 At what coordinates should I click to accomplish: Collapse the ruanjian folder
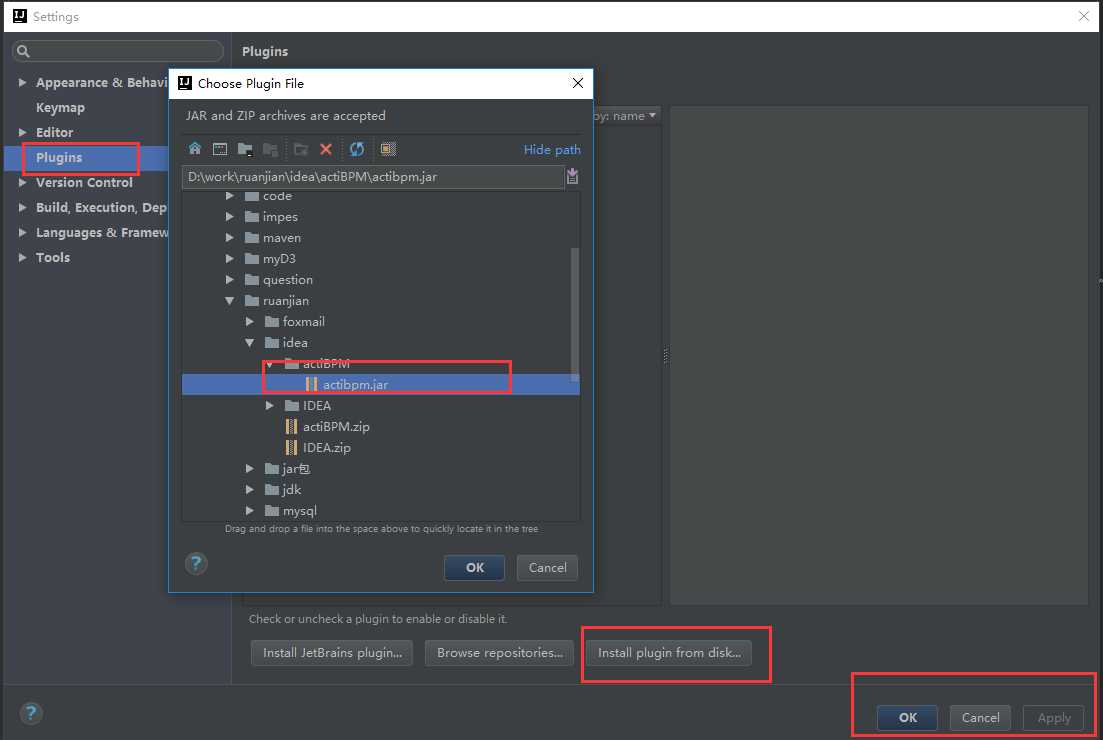230,300
